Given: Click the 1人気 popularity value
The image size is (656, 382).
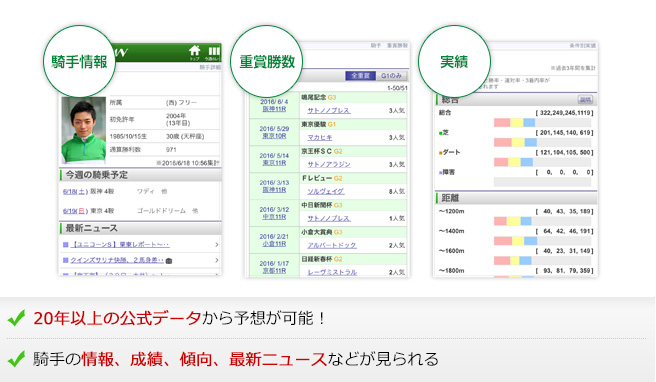Looking at the screenshot, I should click(397, 218).
